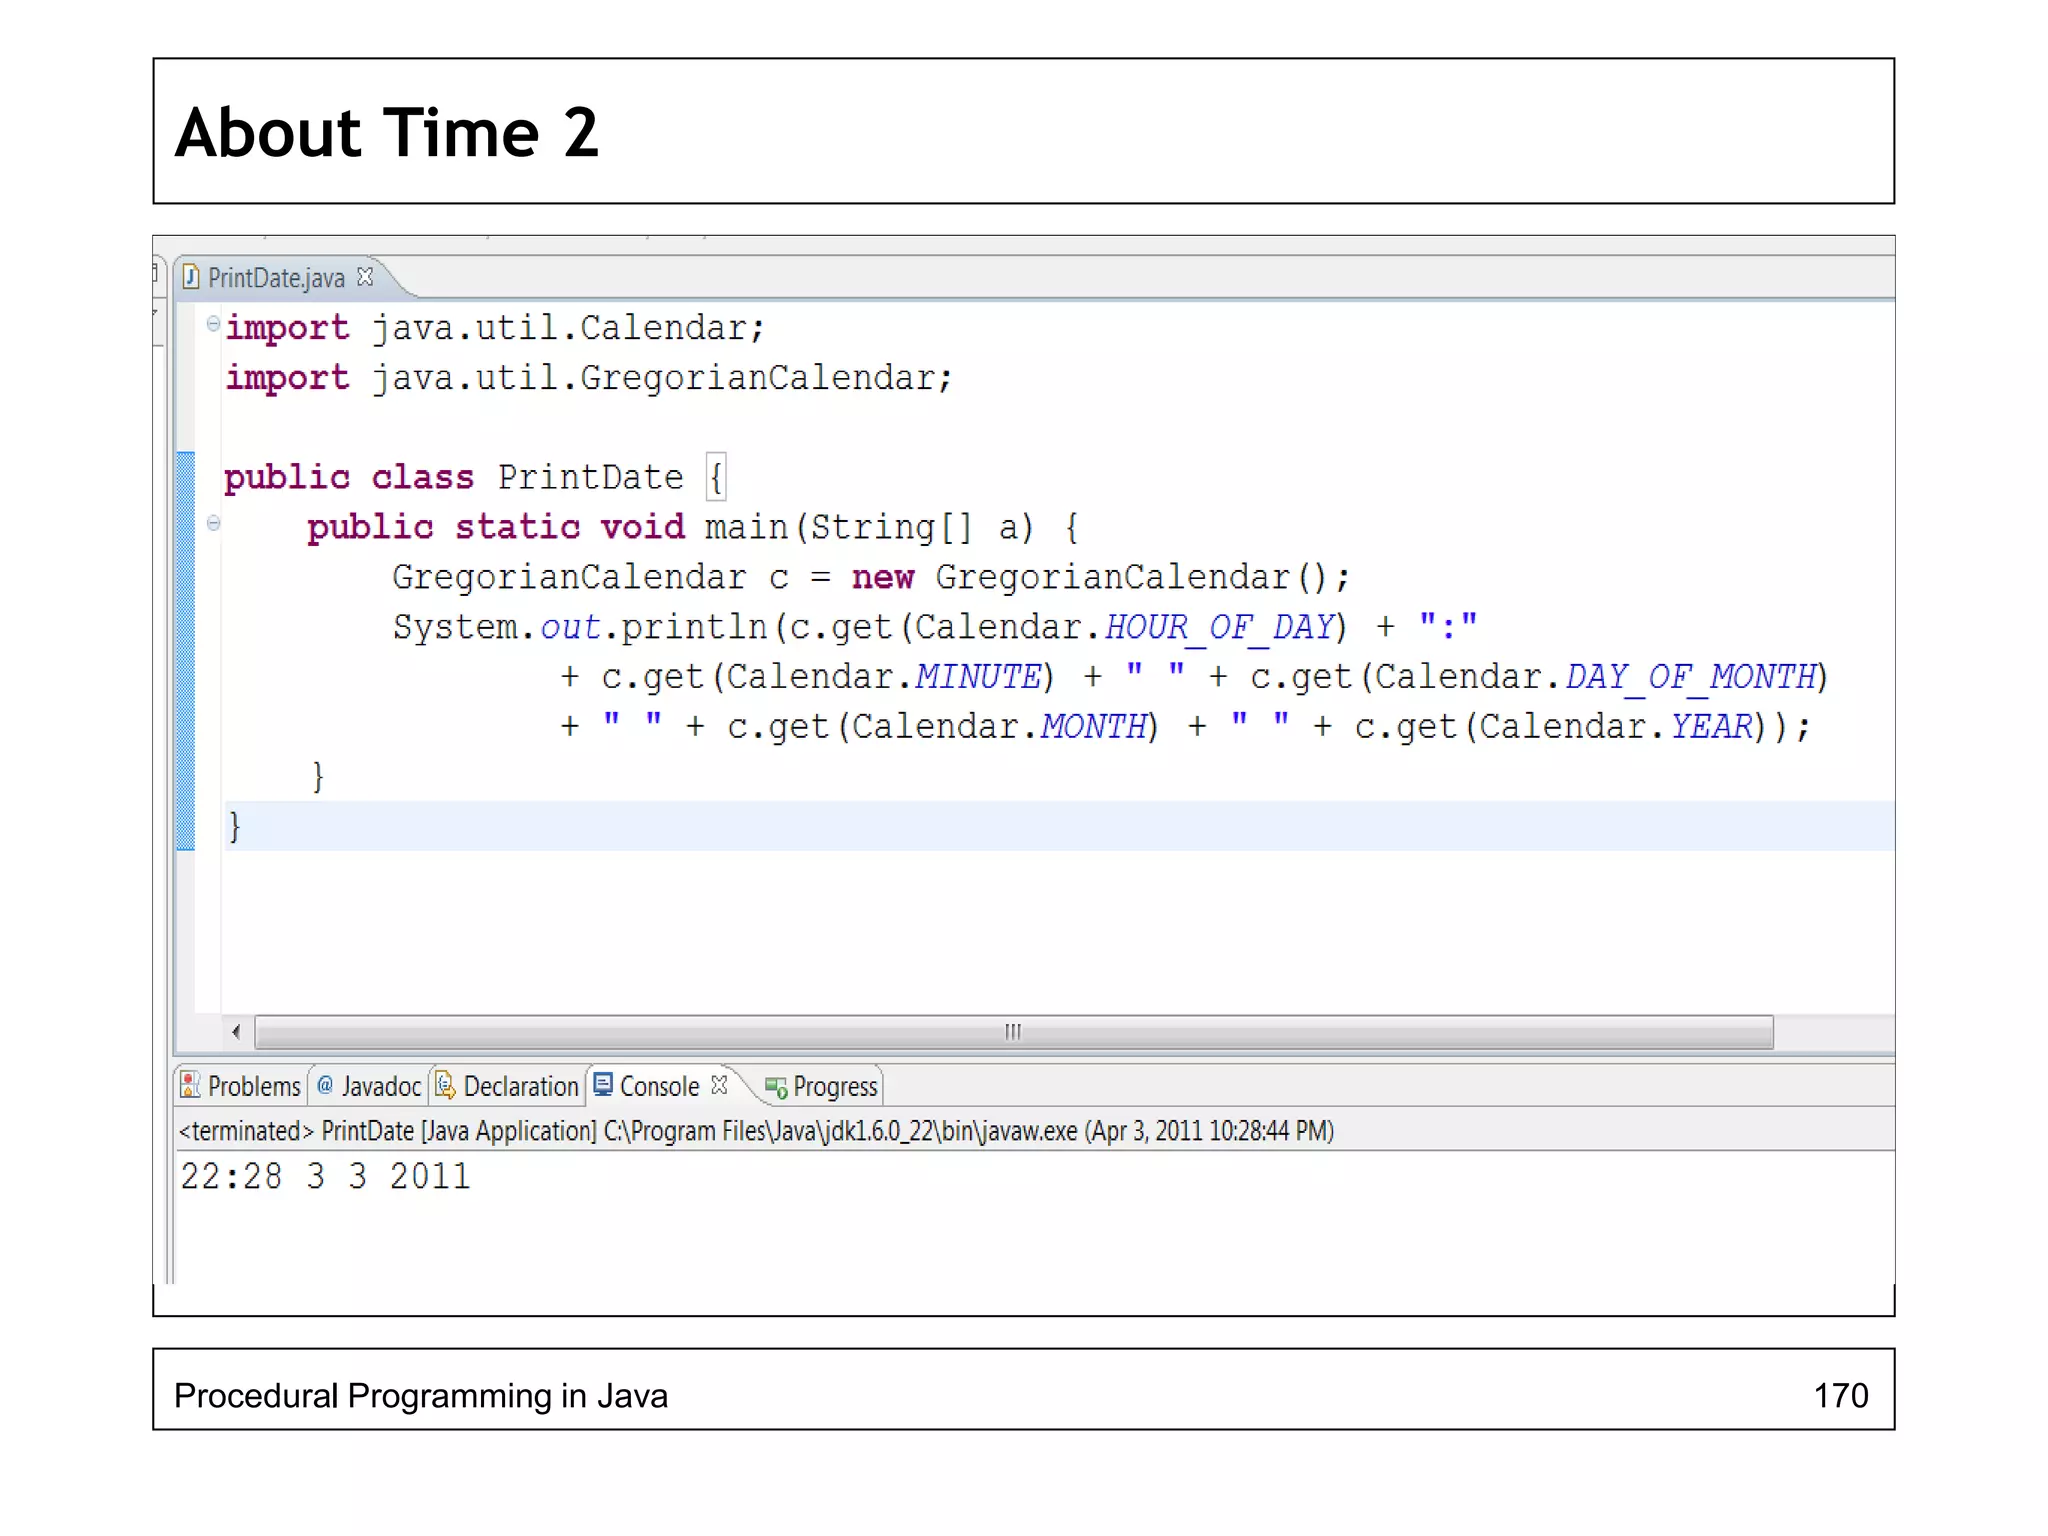Screen dimensions: 2048x1536
Task: Click the terminated PrintDate launch description line
Action: 756,1131
